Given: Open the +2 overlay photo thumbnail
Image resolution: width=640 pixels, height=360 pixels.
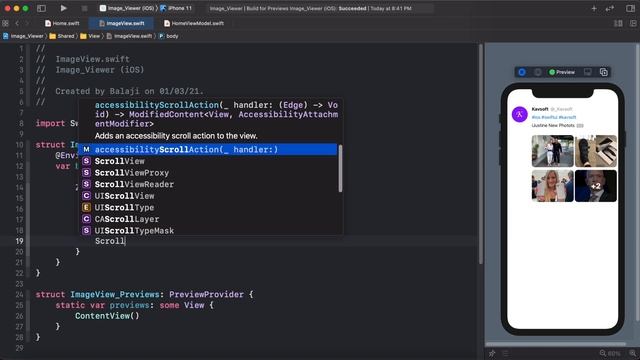Looking at the screenshot, I should tap(596, 186).
